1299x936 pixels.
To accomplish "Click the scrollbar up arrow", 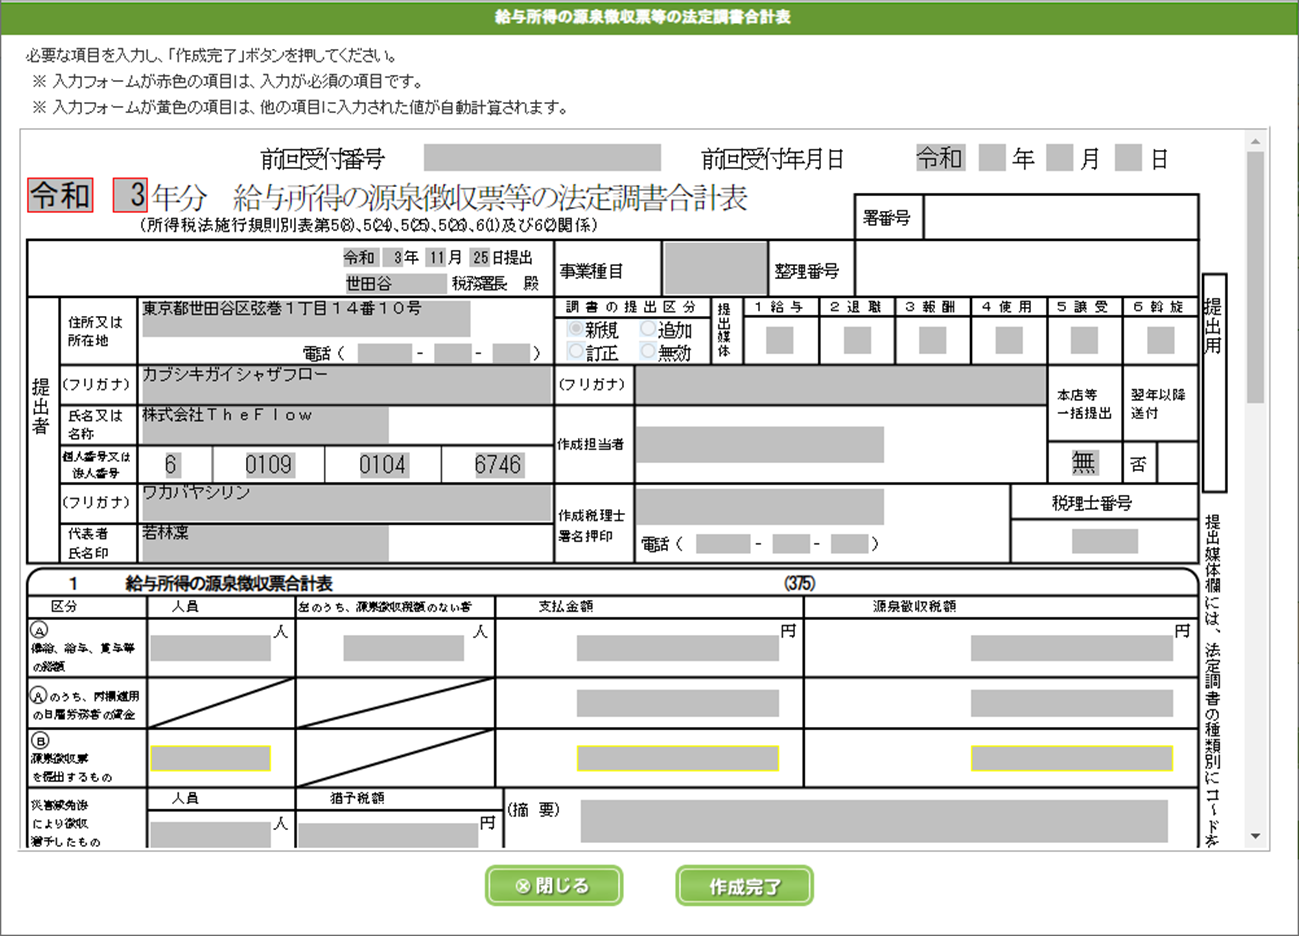I will [1255, 141].
